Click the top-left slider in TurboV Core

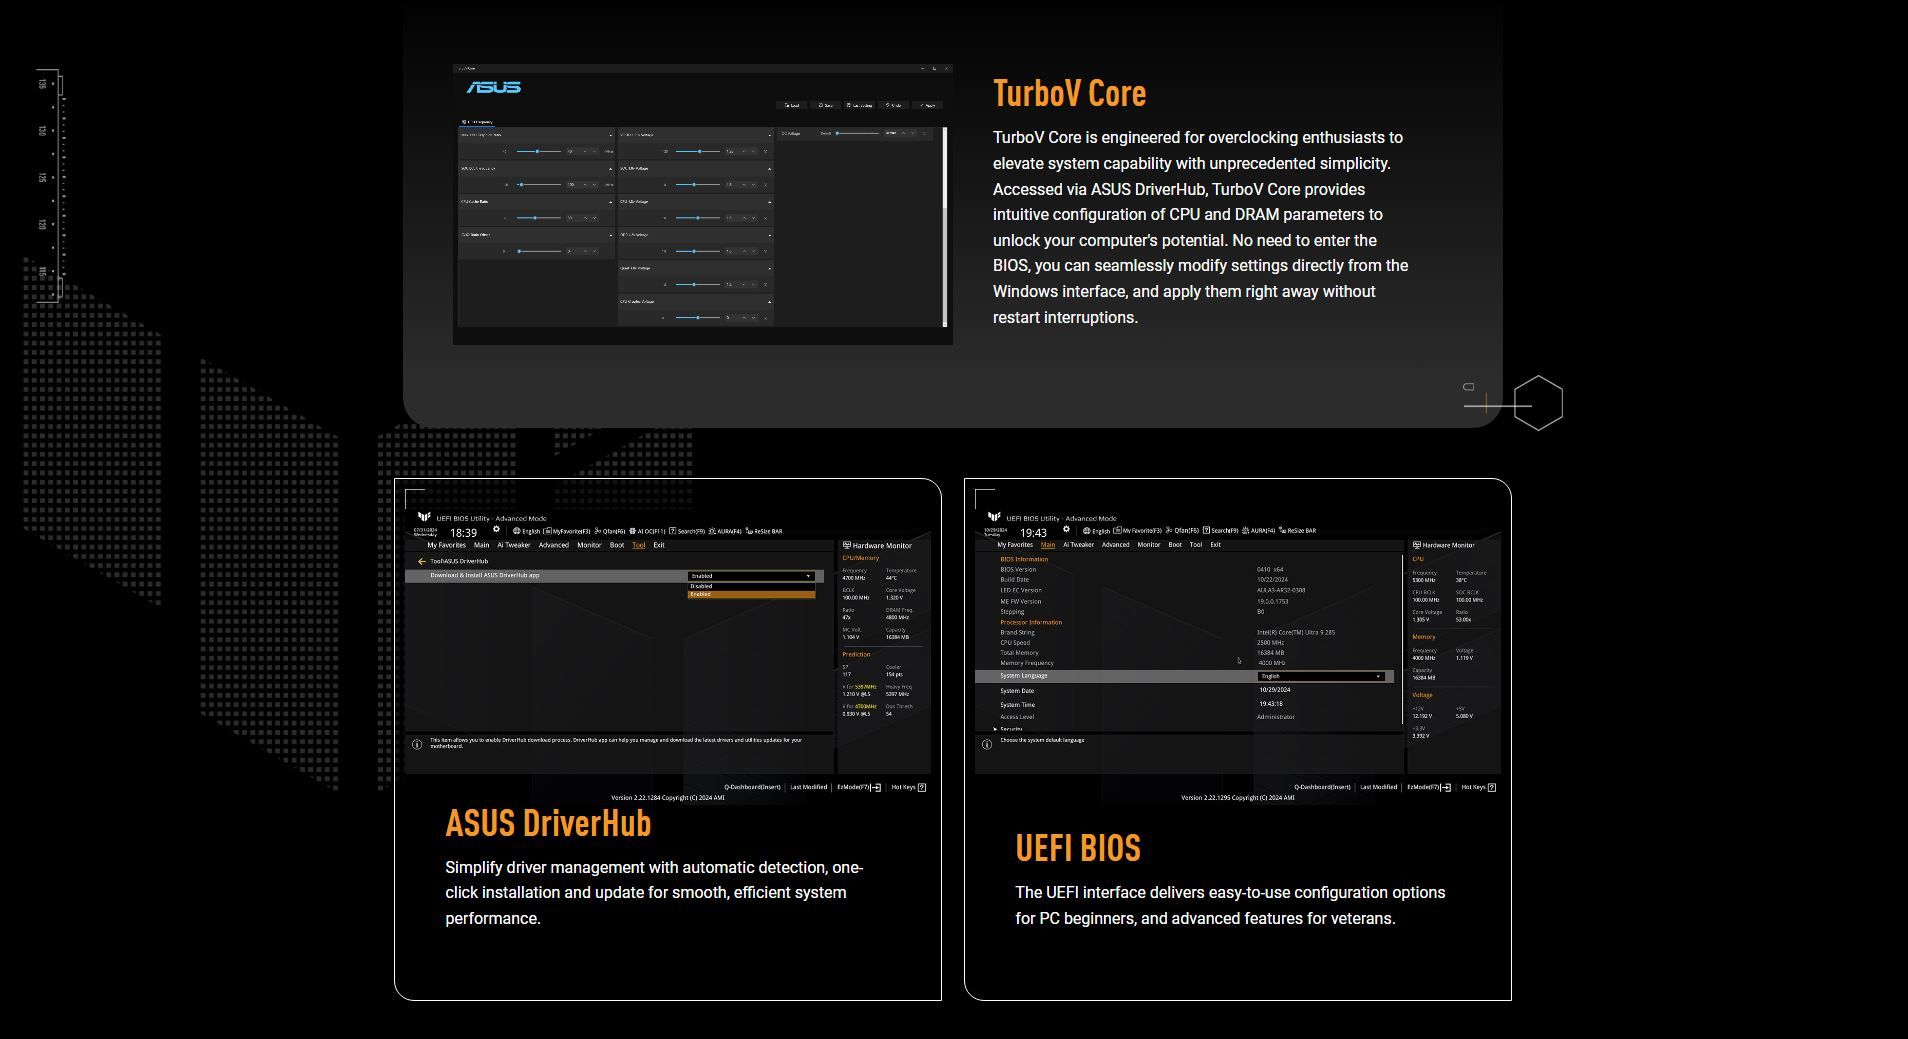coord(537,152)
